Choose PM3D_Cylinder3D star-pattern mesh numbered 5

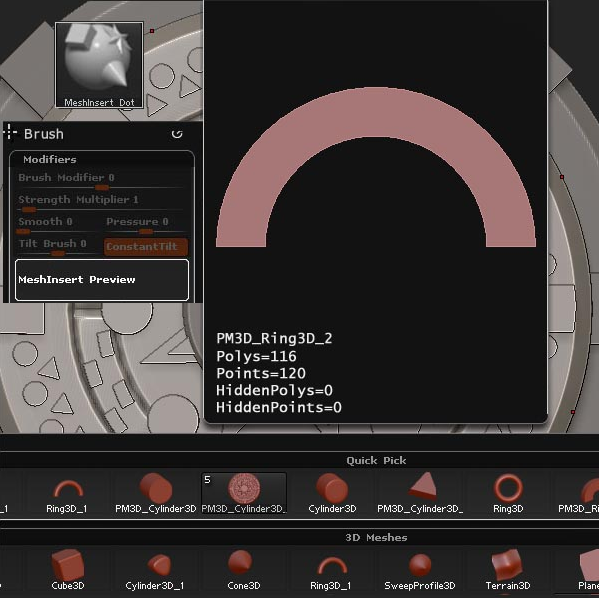(x=244, y=494)
